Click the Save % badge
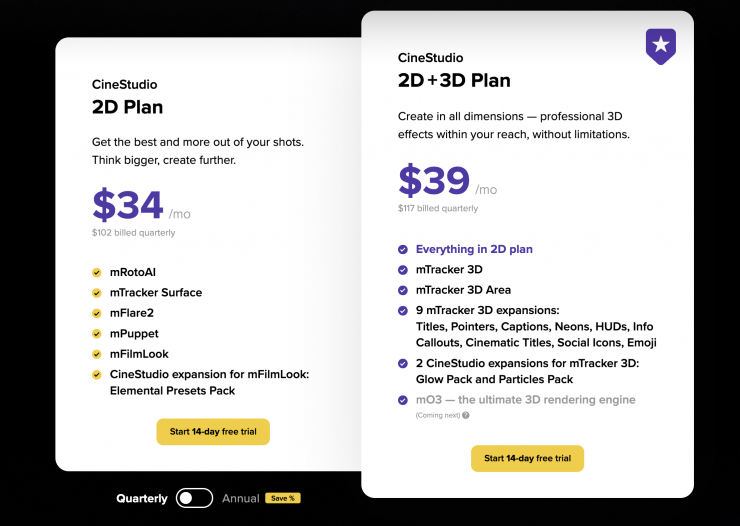 [x=282, y=498]
